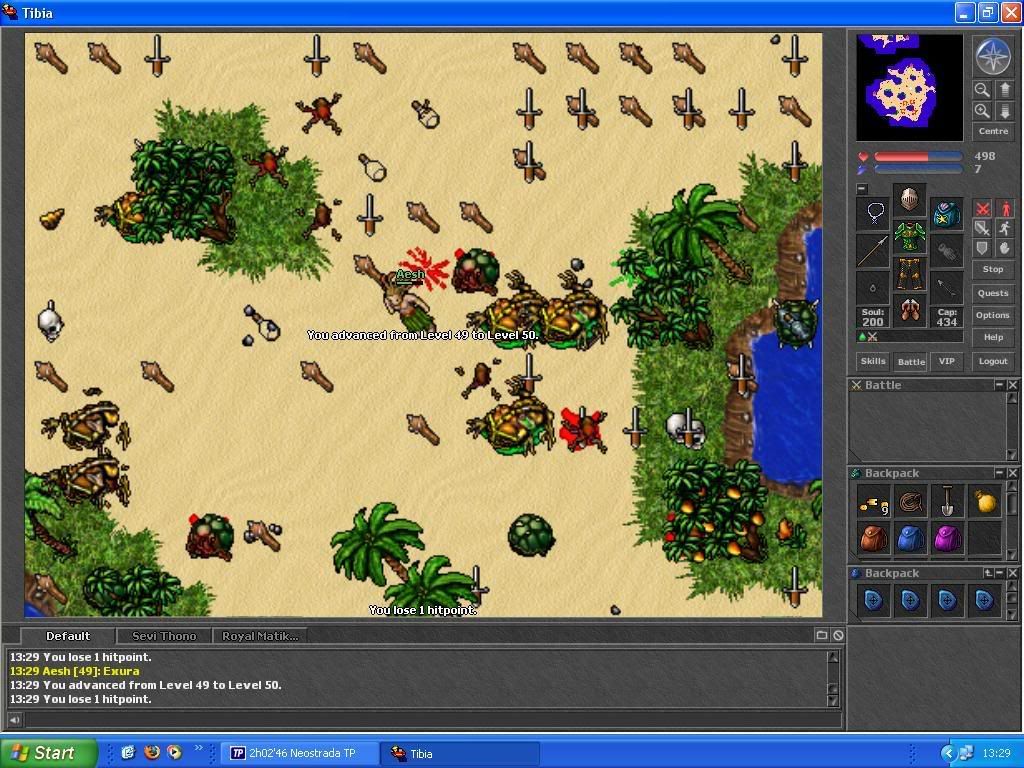Switch to Royal Matik chat tab
The height and width of the screenshot is (768, 1024).
pyautogui.click(x=259, y=635)
